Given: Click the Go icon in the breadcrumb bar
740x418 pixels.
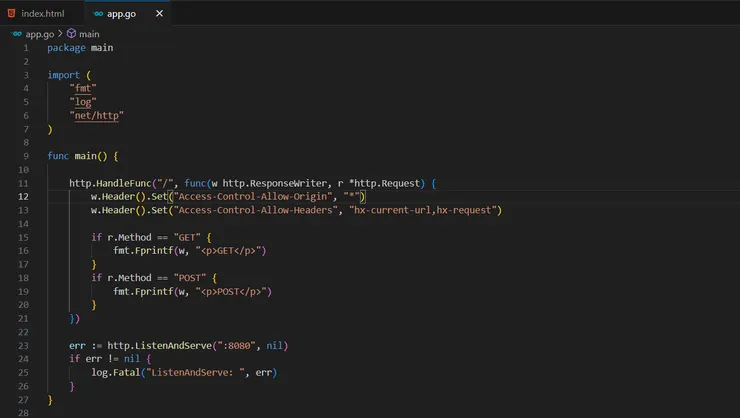Looking at the screenshot, I should (x=16, y=33).
